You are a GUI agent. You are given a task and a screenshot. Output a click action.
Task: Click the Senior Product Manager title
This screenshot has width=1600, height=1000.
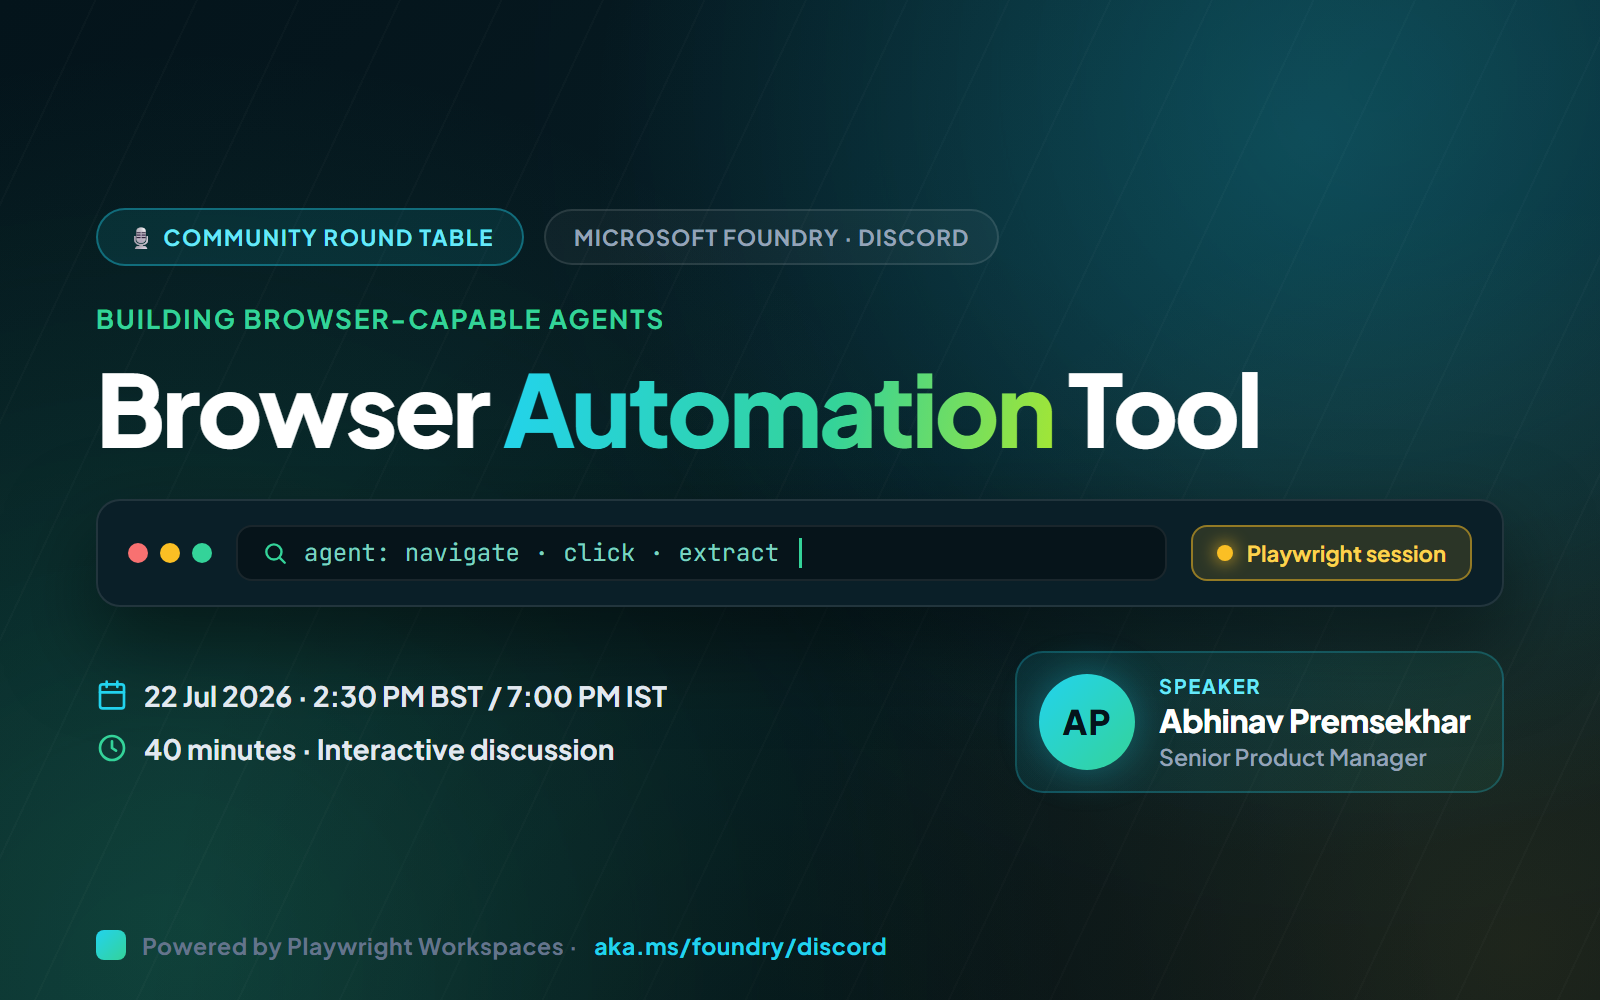pyautogui.click(x=1293, y=758)
